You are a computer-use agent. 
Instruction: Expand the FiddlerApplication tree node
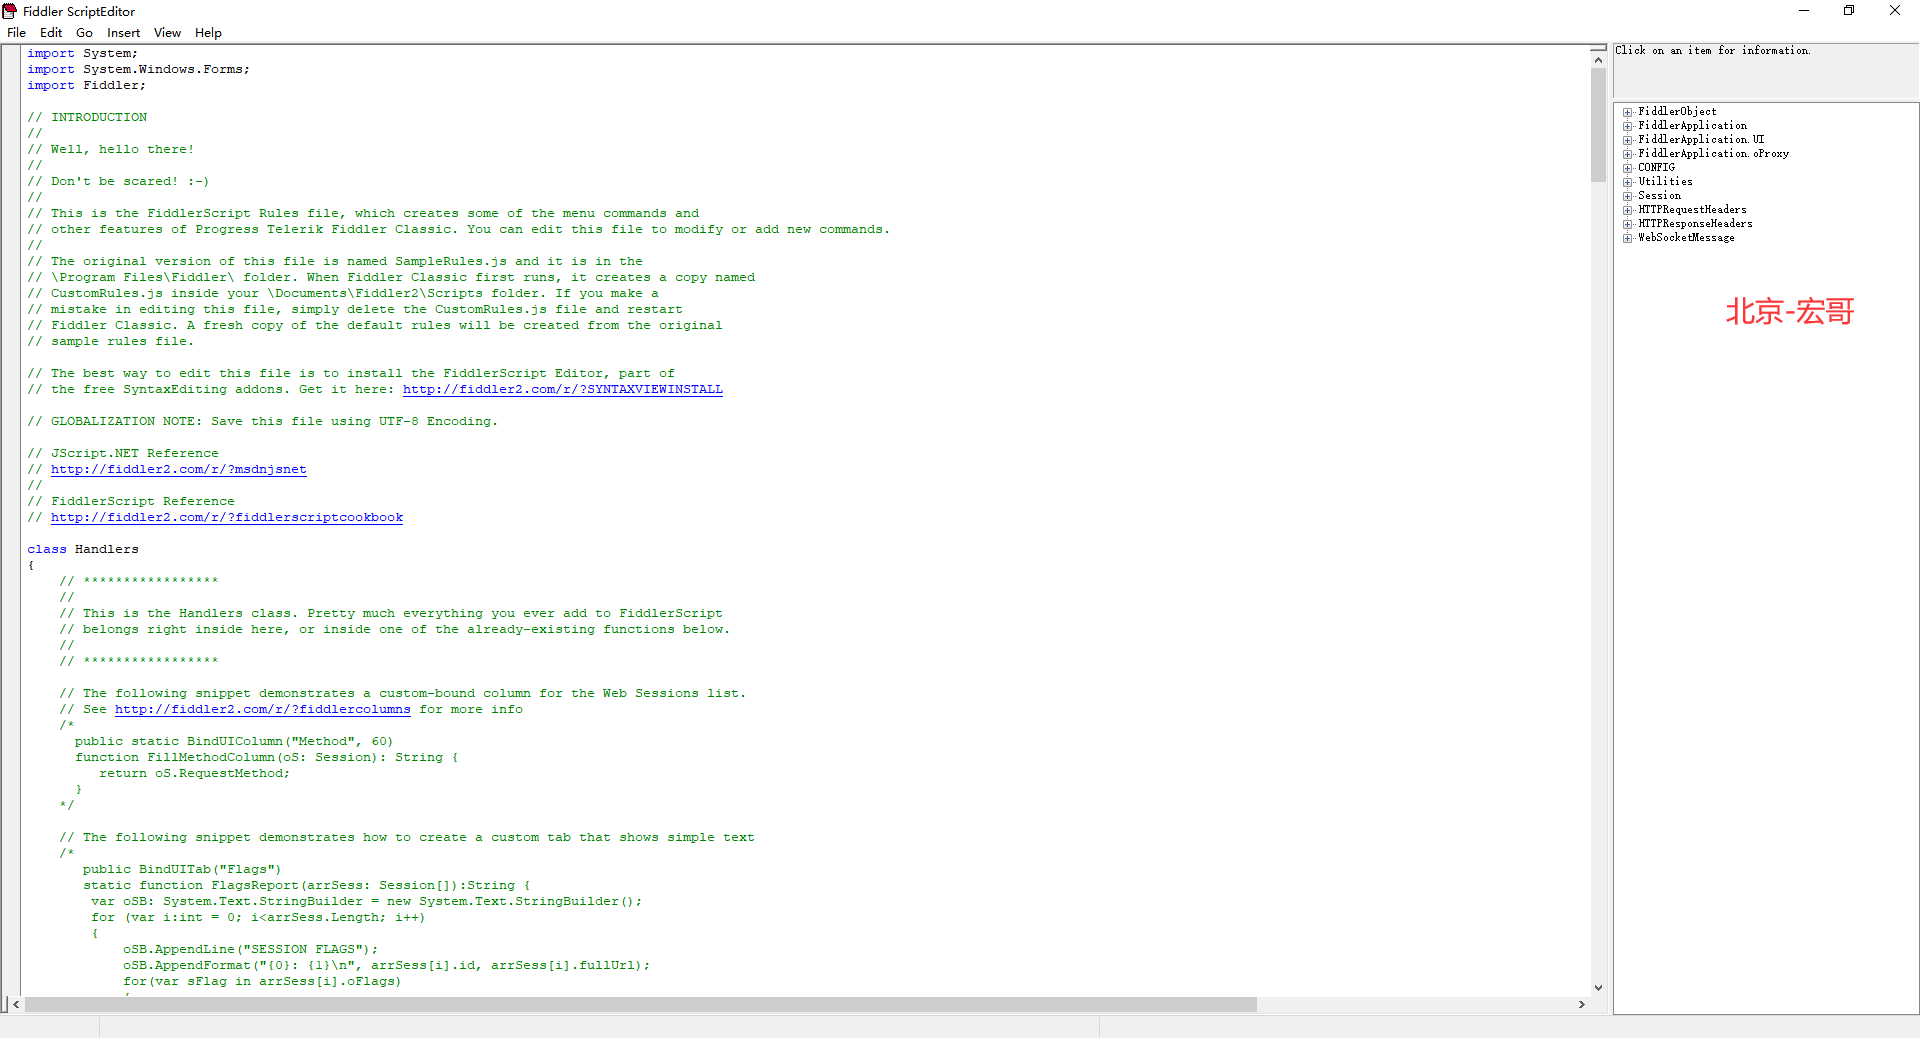(x=1628, y=126)
